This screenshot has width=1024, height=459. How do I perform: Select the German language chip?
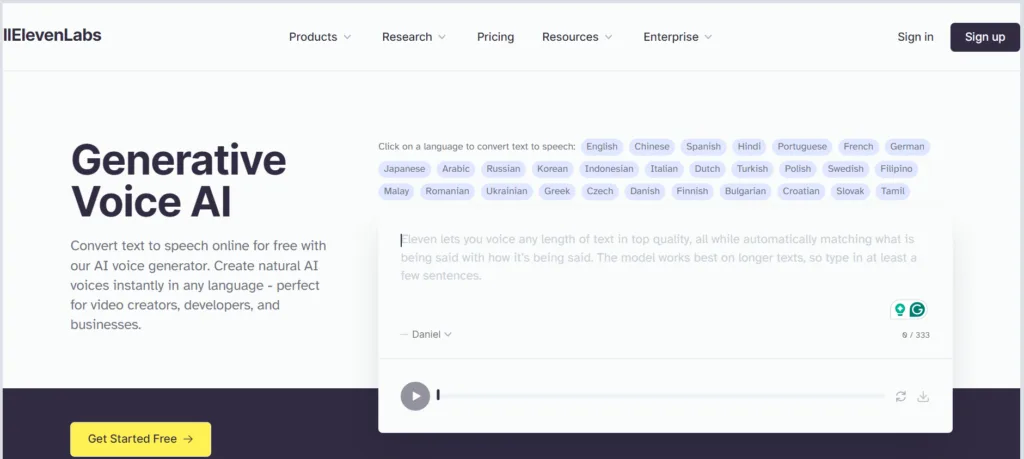907,147
